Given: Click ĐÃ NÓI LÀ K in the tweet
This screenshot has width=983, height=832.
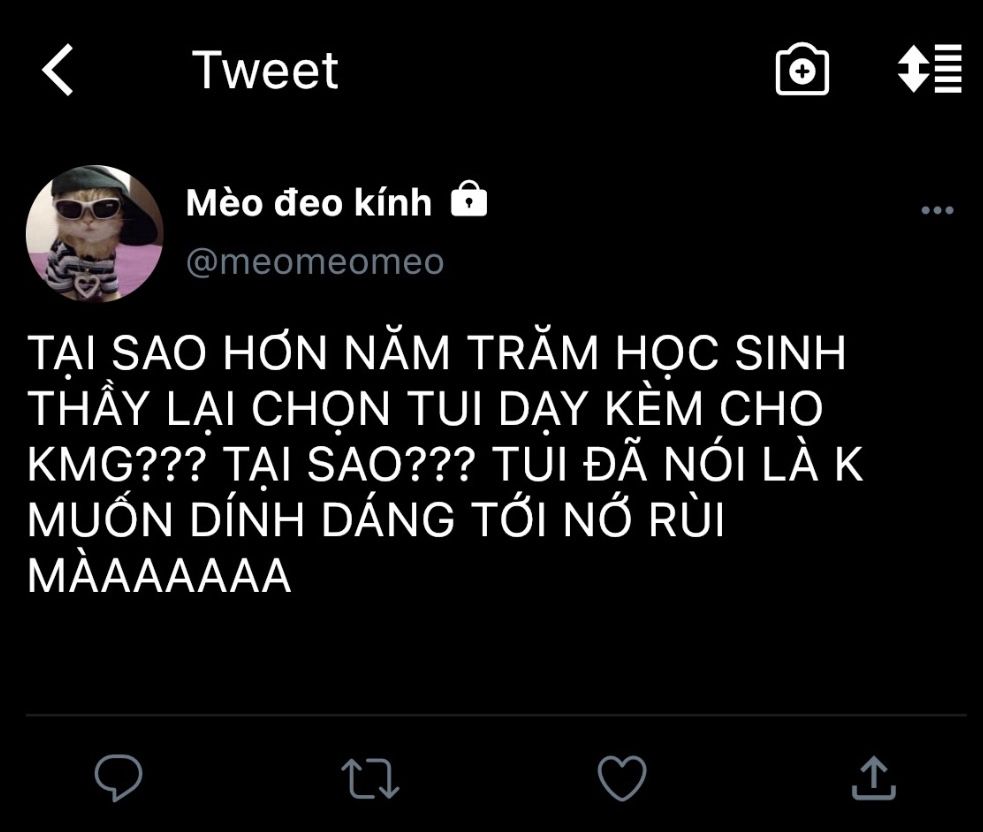Looking at the screenshot, I should 723,463.
